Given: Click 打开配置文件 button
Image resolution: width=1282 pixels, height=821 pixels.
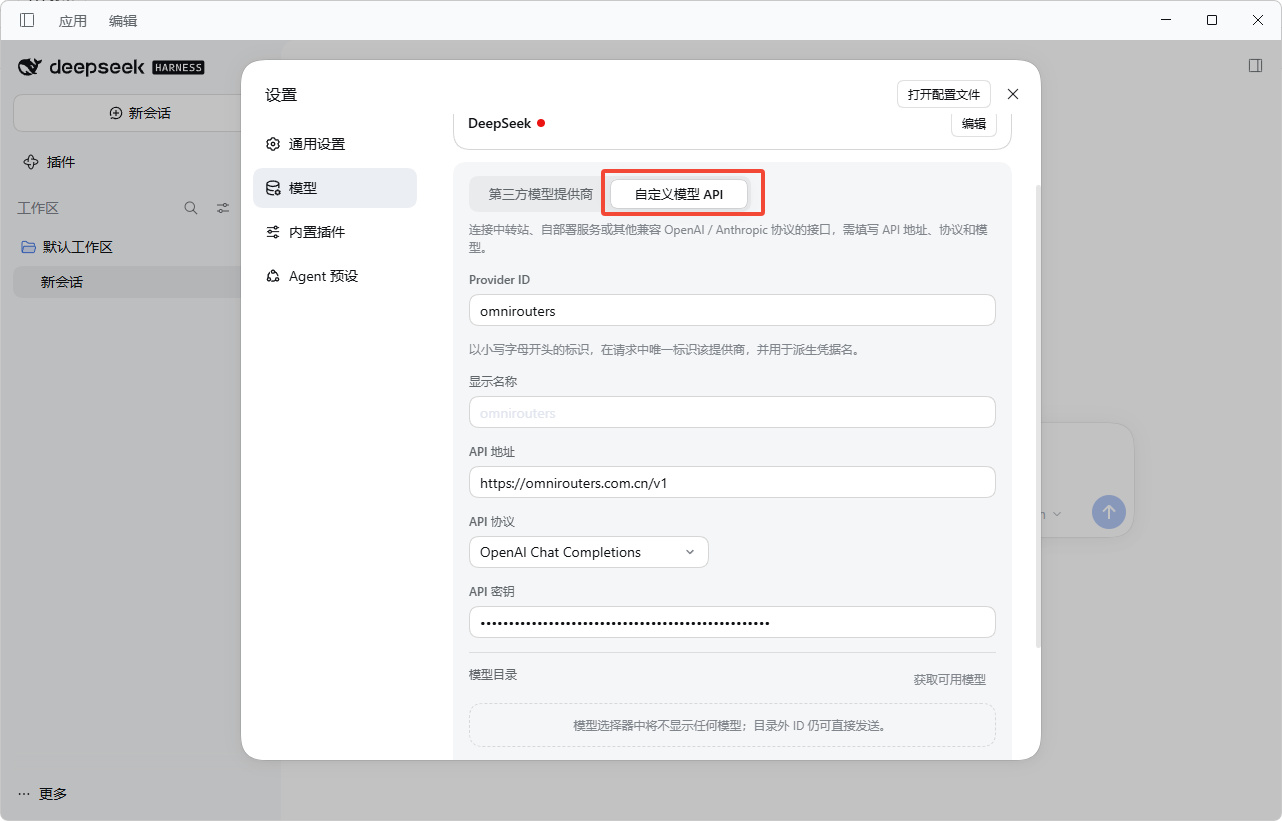Looking at the screenshot, I should click(944, 94).
